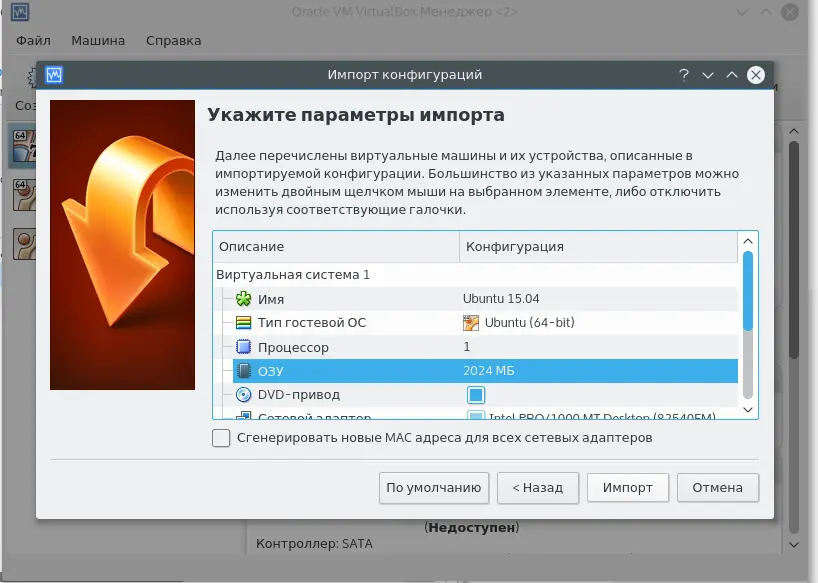
Task: Enable generating new MAC addresses checkbox
Action: 221,438
